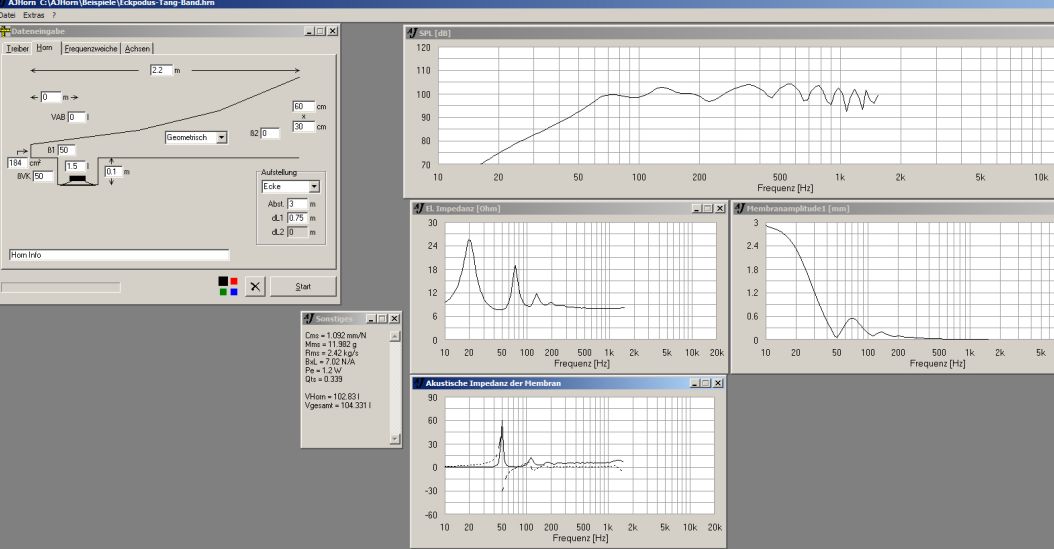The image size is (1054, 549).
Task: Select the Achsen tab
Action: pos(138,48)
